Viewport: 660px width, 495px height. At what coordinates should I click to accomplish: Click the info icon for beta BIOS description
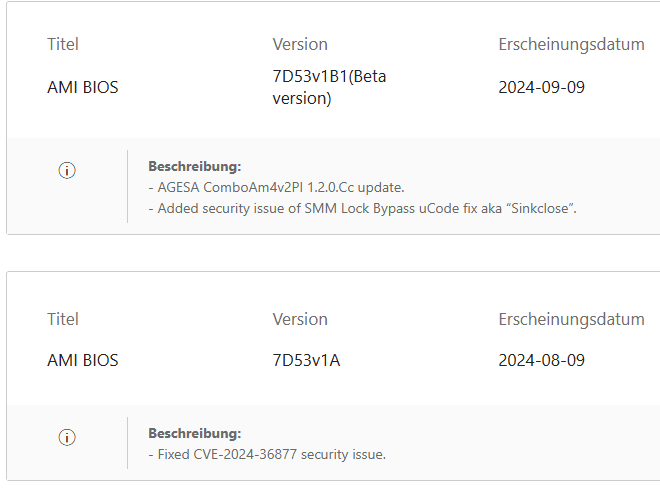[x=67, y=171]
